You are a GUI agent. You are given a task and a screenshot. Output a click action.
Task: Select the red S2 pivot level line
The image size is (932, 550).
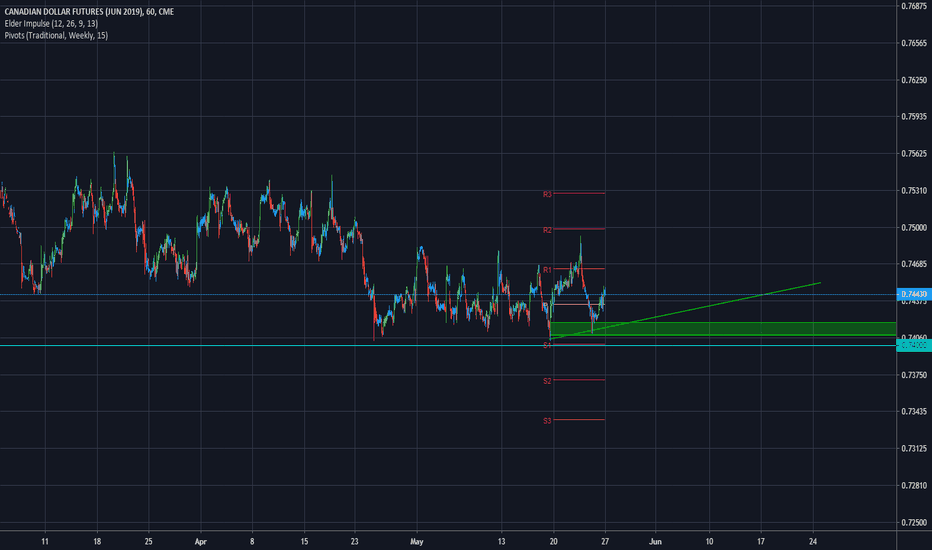(579, 380)
